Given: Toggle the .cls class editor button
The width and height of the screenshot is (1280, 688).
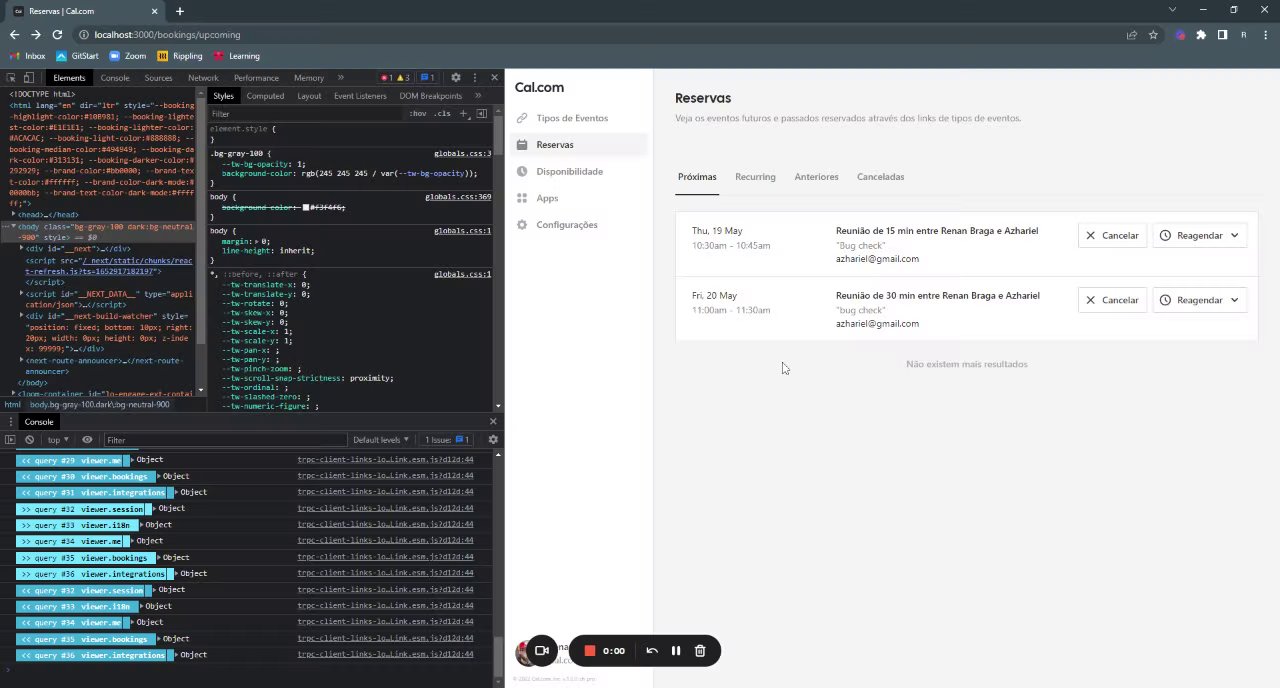Looking at the screenshot, I should [x=442, y=113].
